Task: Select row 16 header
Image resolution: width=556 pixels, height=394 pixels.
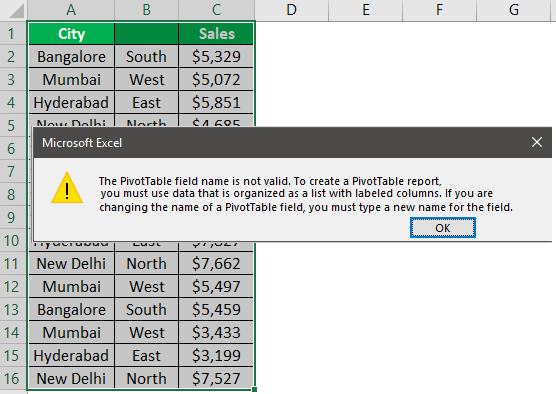Action: (13, 379)
